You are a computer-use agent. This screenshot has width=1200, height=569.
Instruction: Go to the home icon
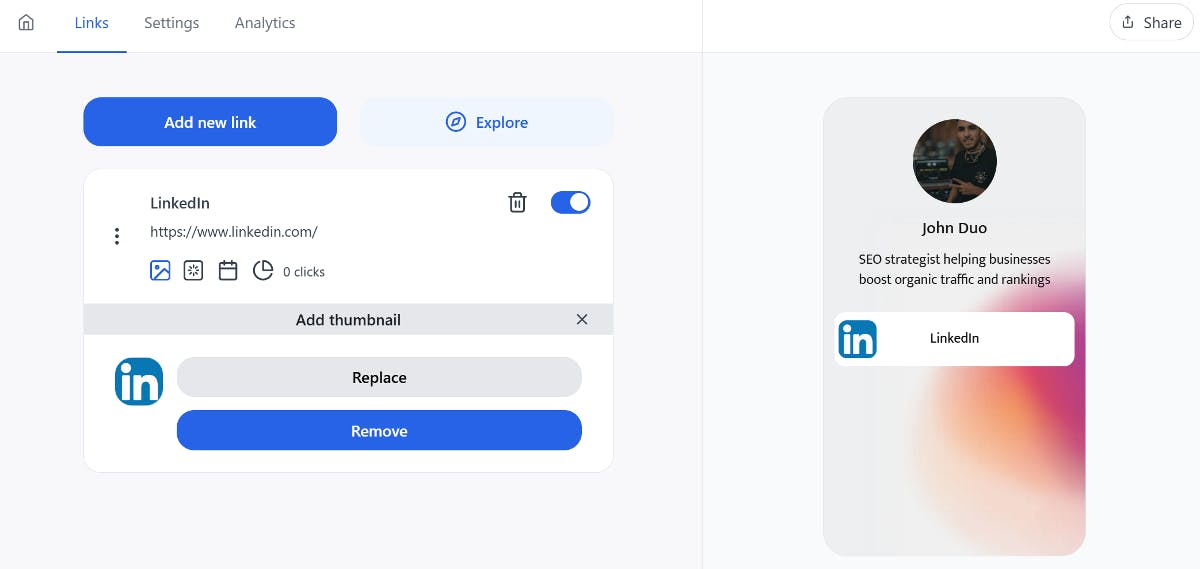point(26,23)
